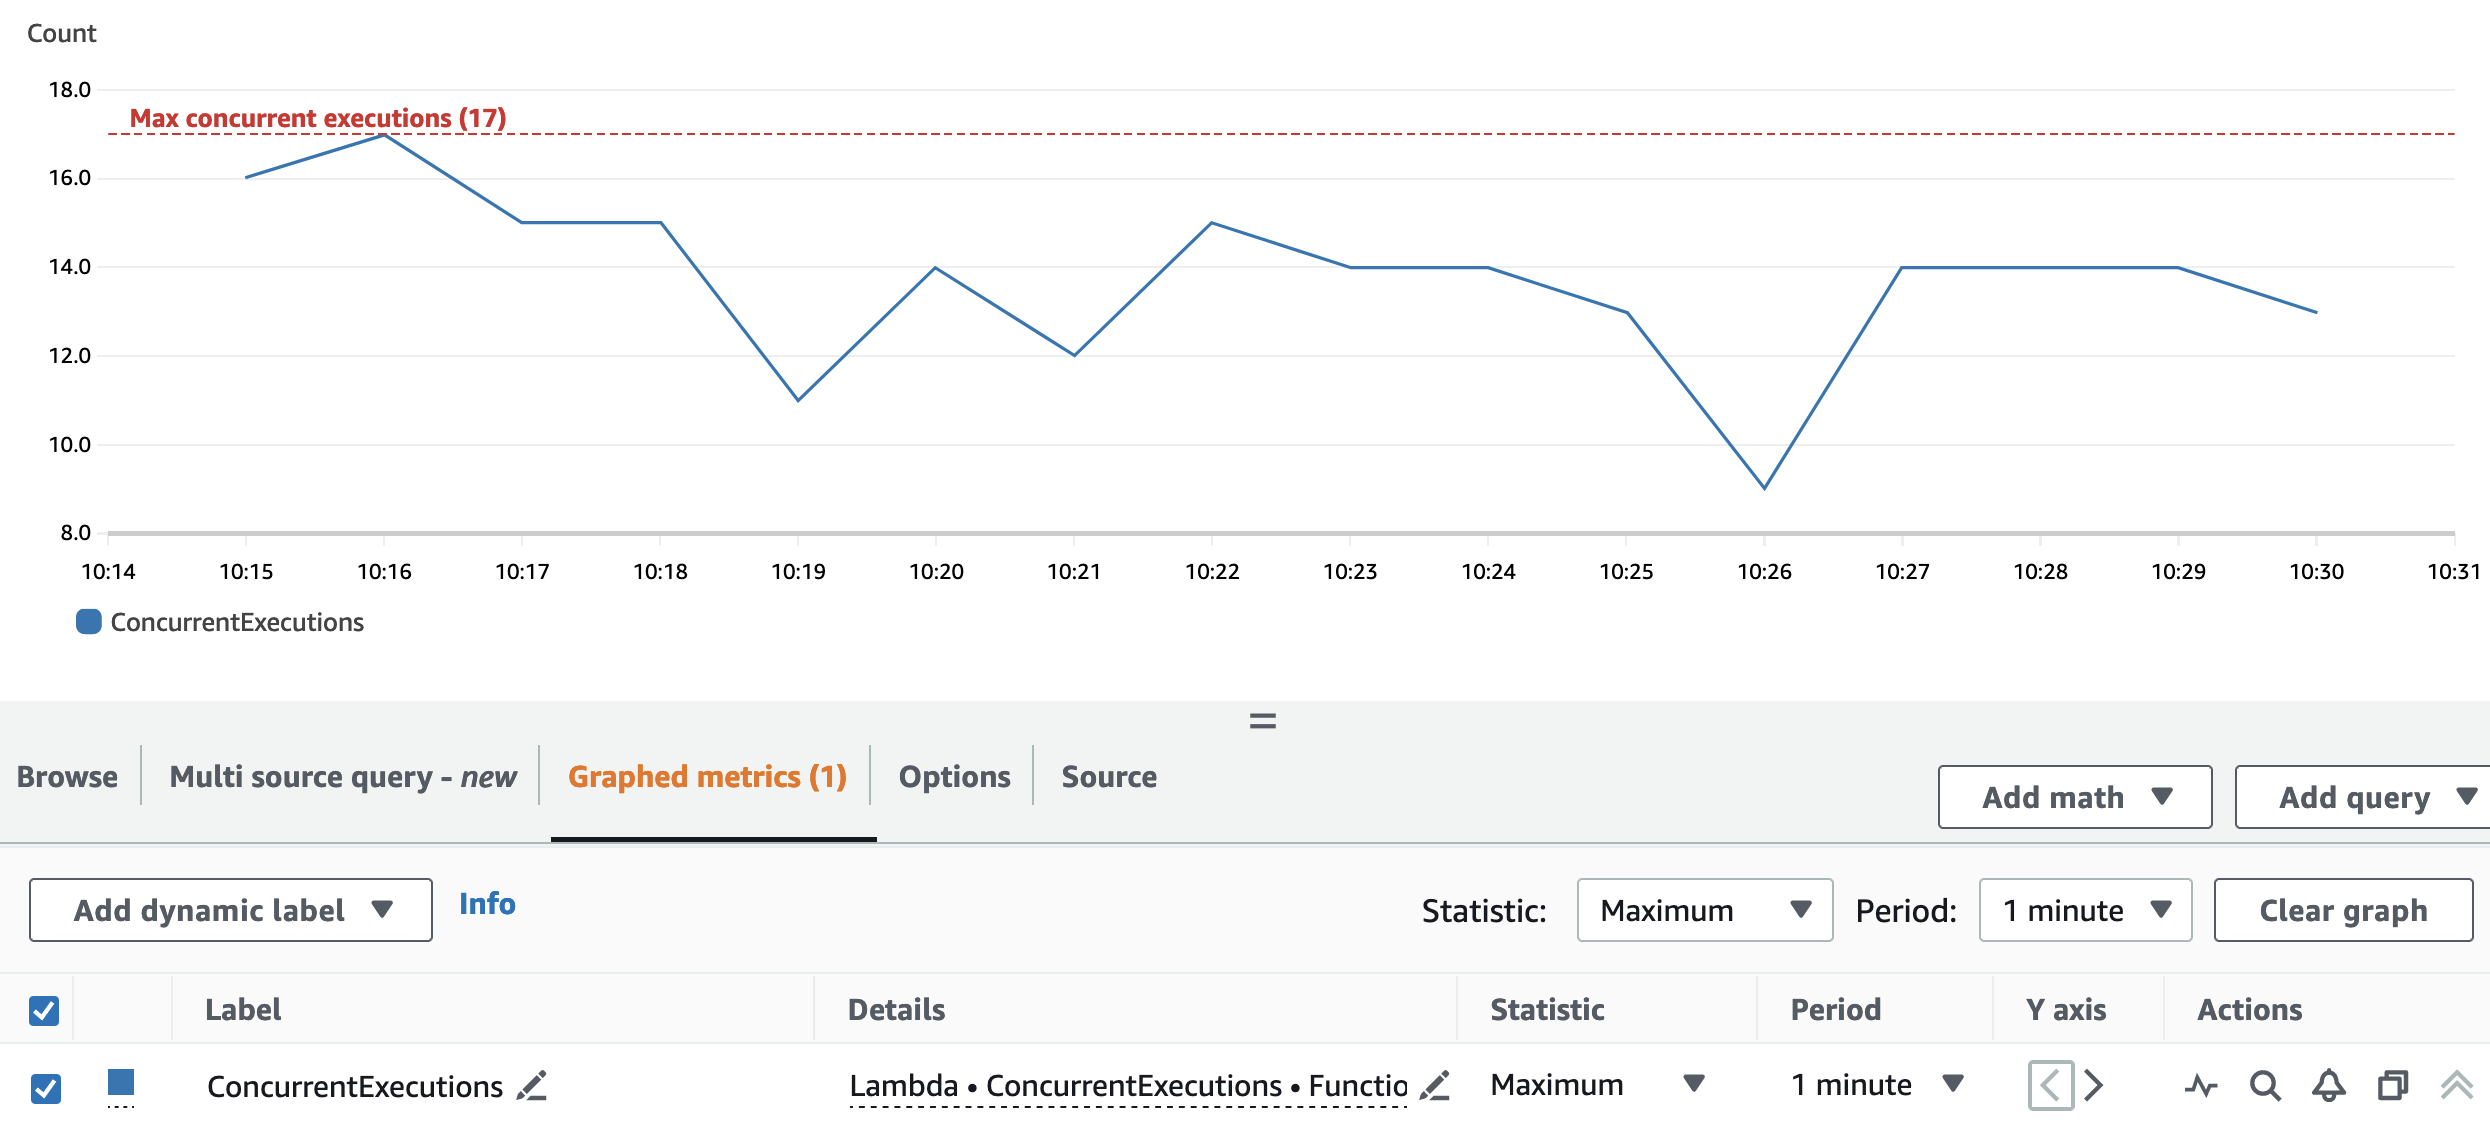Open the Source tab
This screenshot has width=2490, height=1124.
click(1109, 777)
